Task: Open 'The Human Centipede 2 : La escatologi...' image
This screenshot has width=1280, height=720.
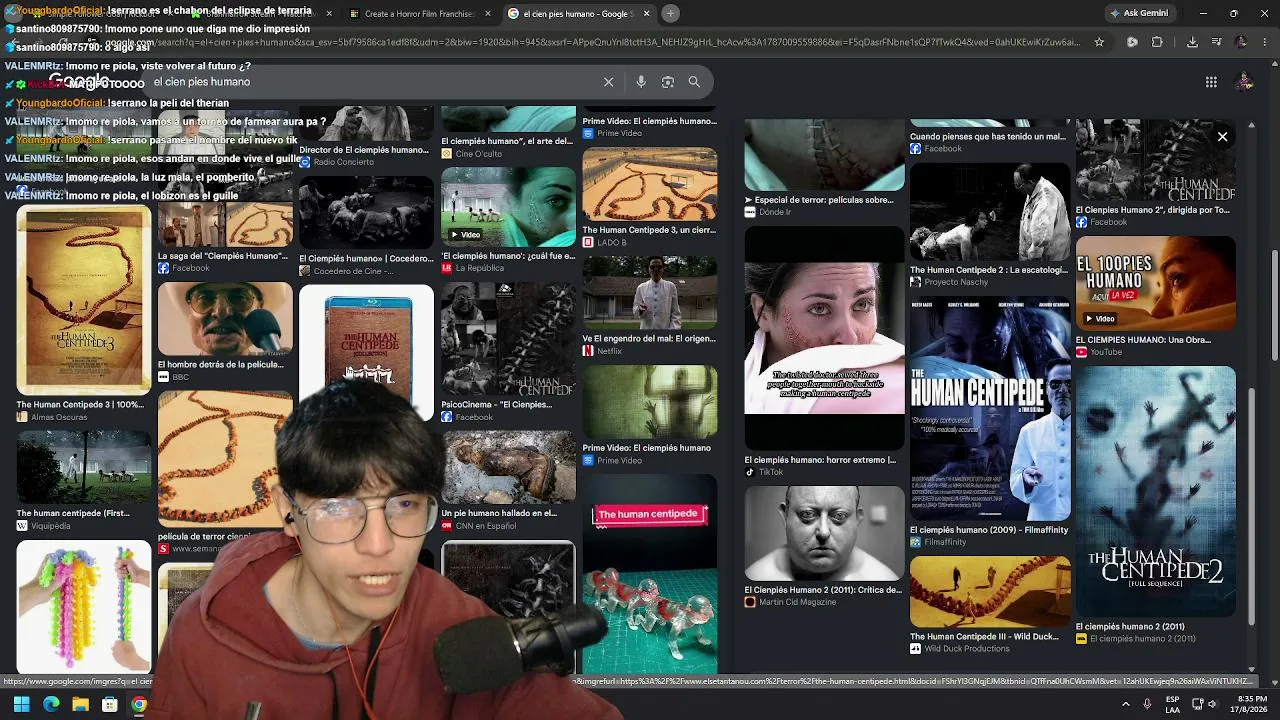Action: pos(990,212)
